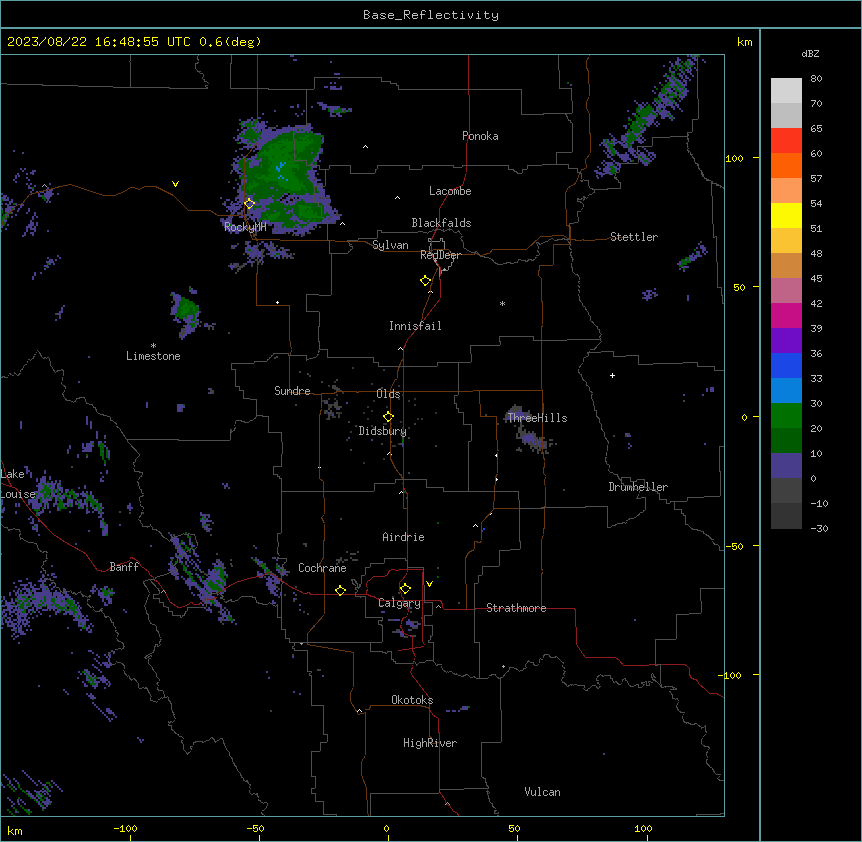Click the 65 value on the dBZ scale
The height and width of the screenshot is (842, 862).
[816, 129]
